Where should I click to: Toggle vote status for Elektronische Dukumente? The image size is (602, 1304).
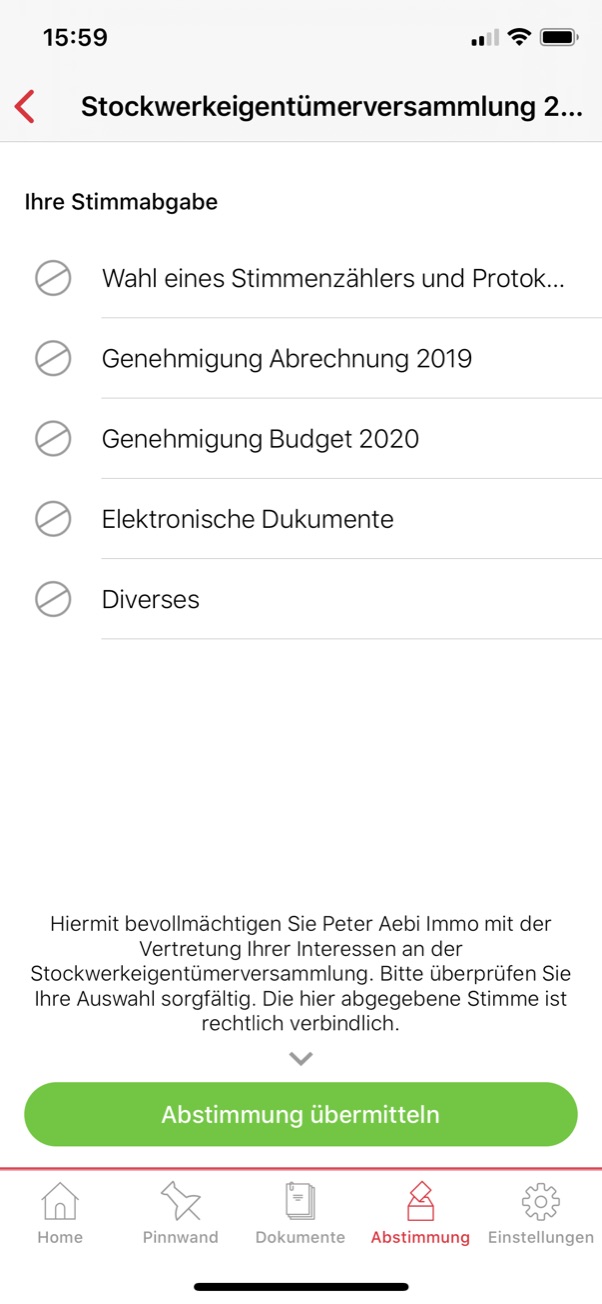[53, 519]
